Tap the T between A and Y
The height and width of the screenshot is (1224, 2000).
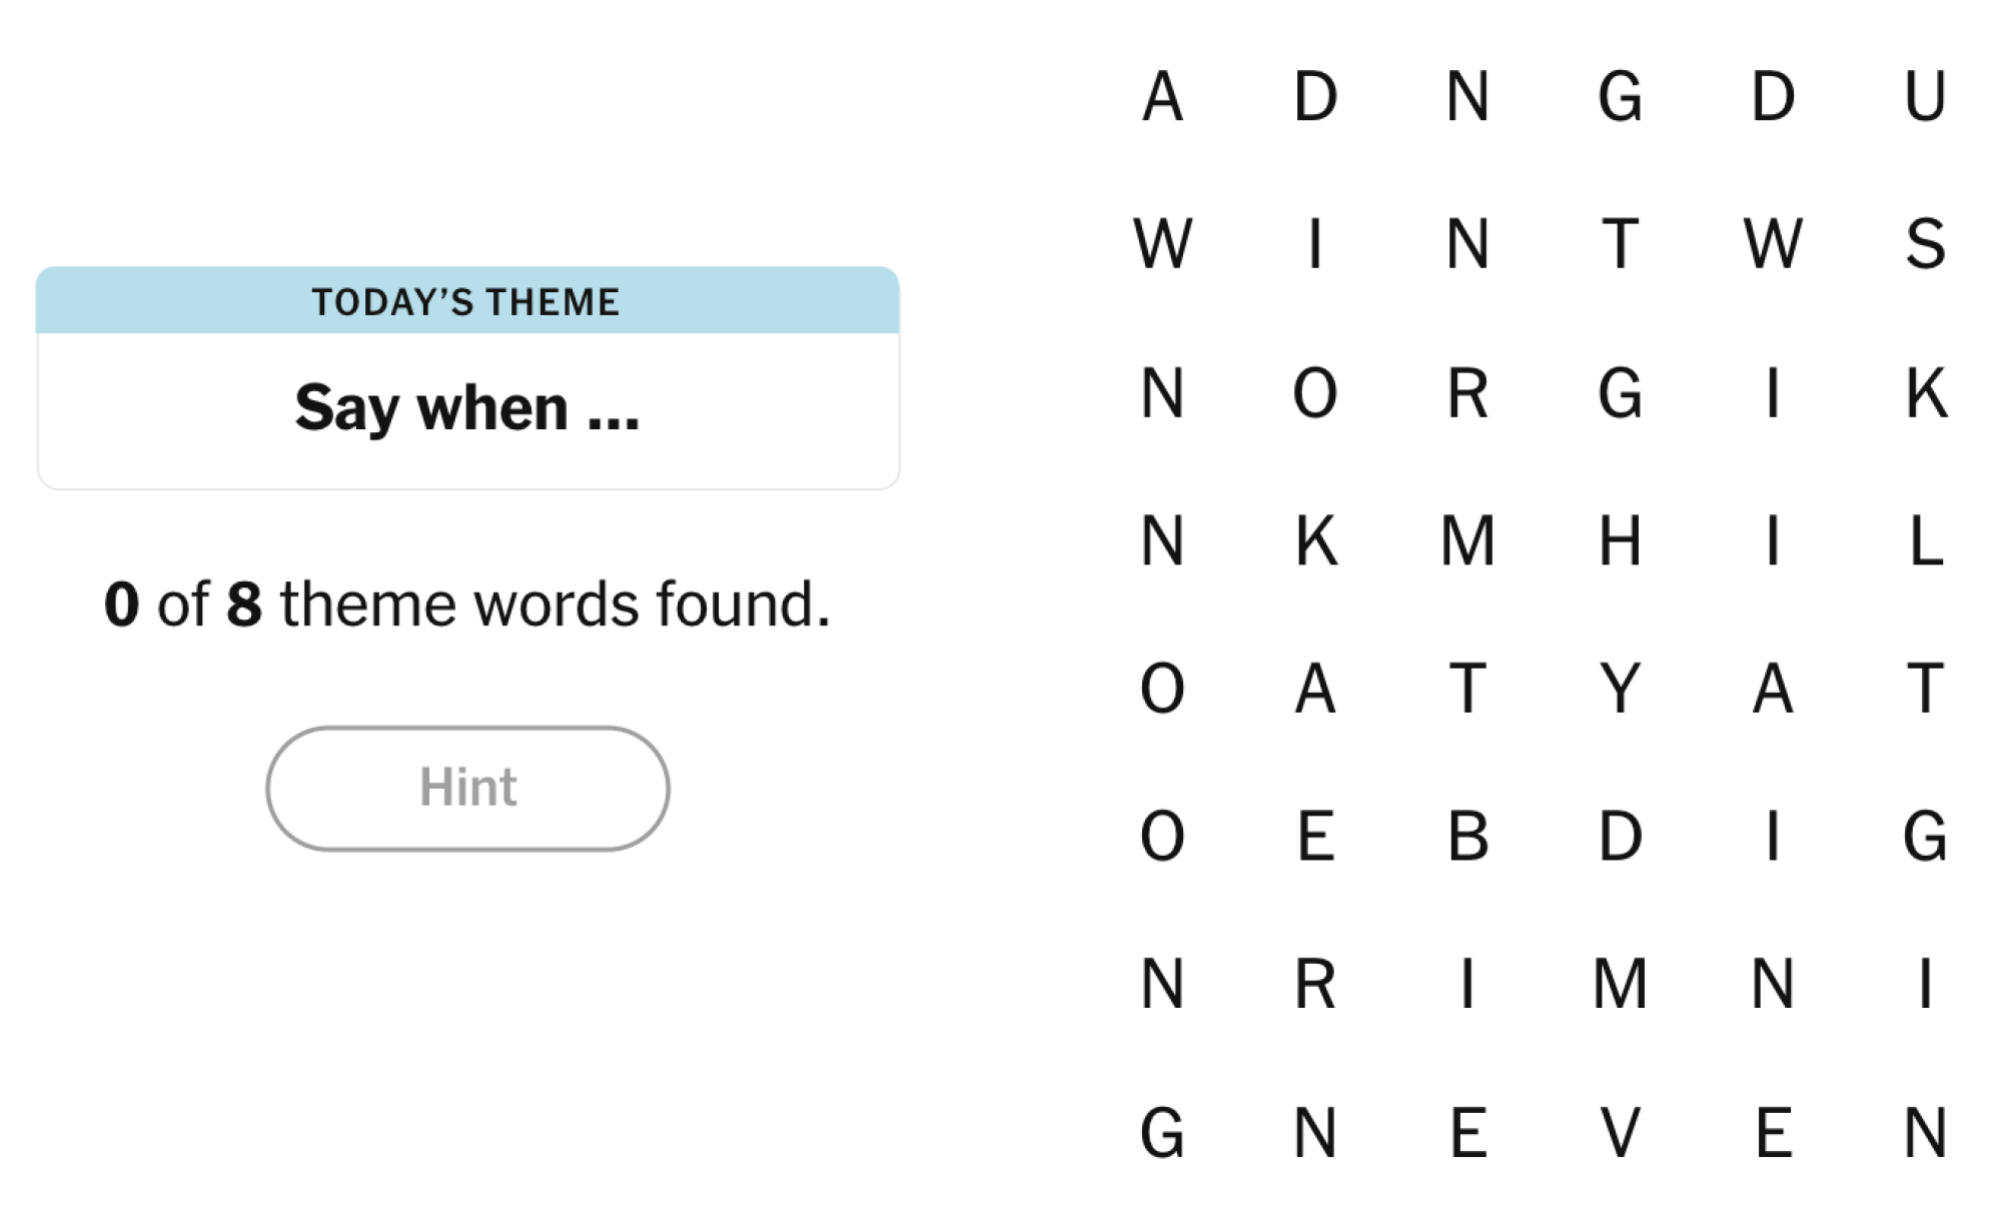(1468, 688)
